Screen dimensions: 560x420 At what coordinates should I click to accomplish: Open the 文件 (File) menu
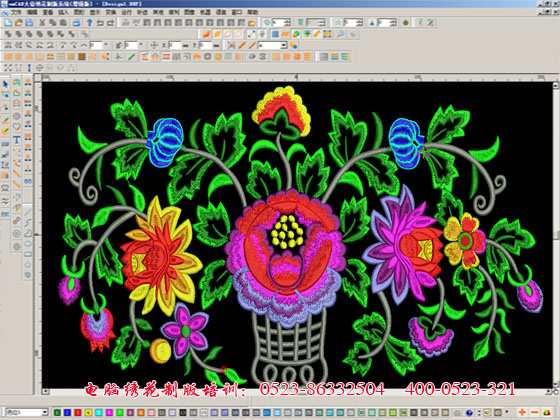pyautogui.click(x=16, y=12)
